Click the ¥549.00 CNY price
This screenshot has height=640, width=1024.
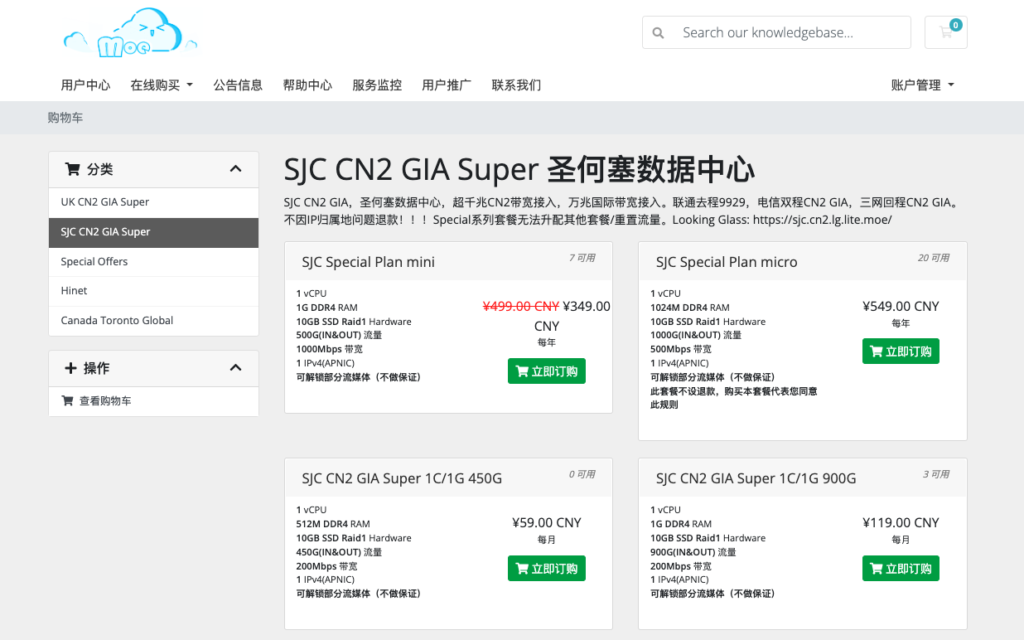901,306
